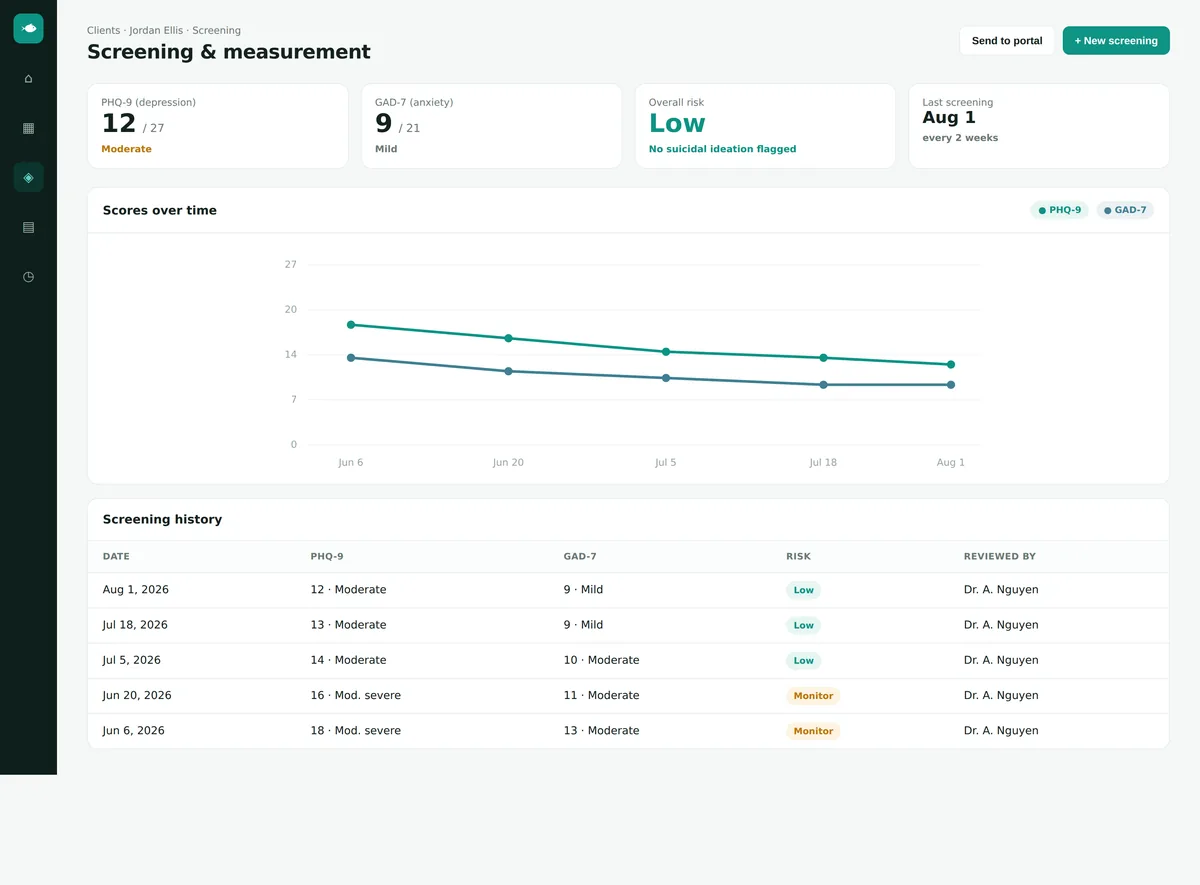The width and height of the screenshot is (1200, 885).
Task: Select PHQ-9 data point at Jun 6
Action: [x=351, y=325]
